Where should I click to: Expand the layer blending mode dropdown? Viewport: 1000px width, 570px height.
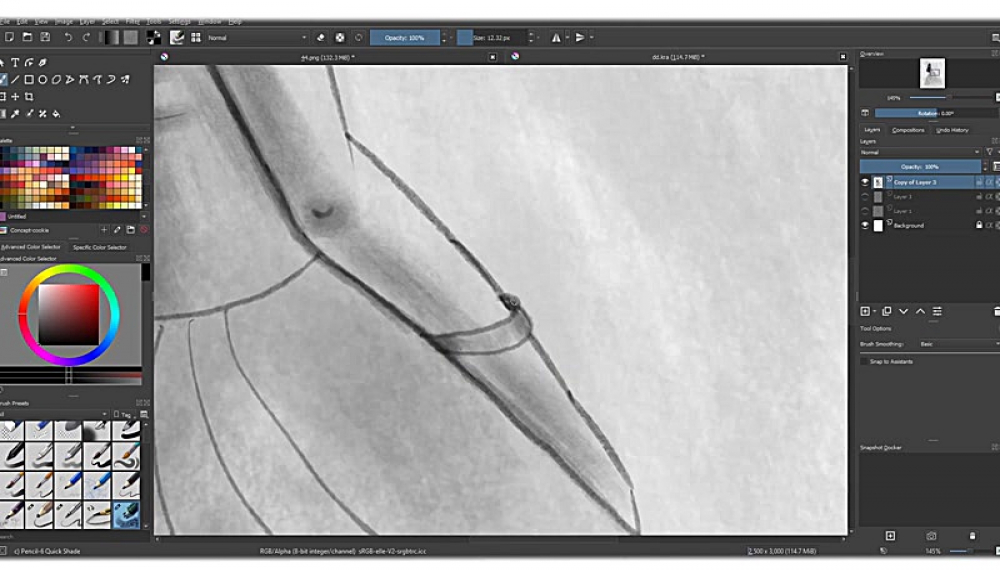(x=920, y=152)
